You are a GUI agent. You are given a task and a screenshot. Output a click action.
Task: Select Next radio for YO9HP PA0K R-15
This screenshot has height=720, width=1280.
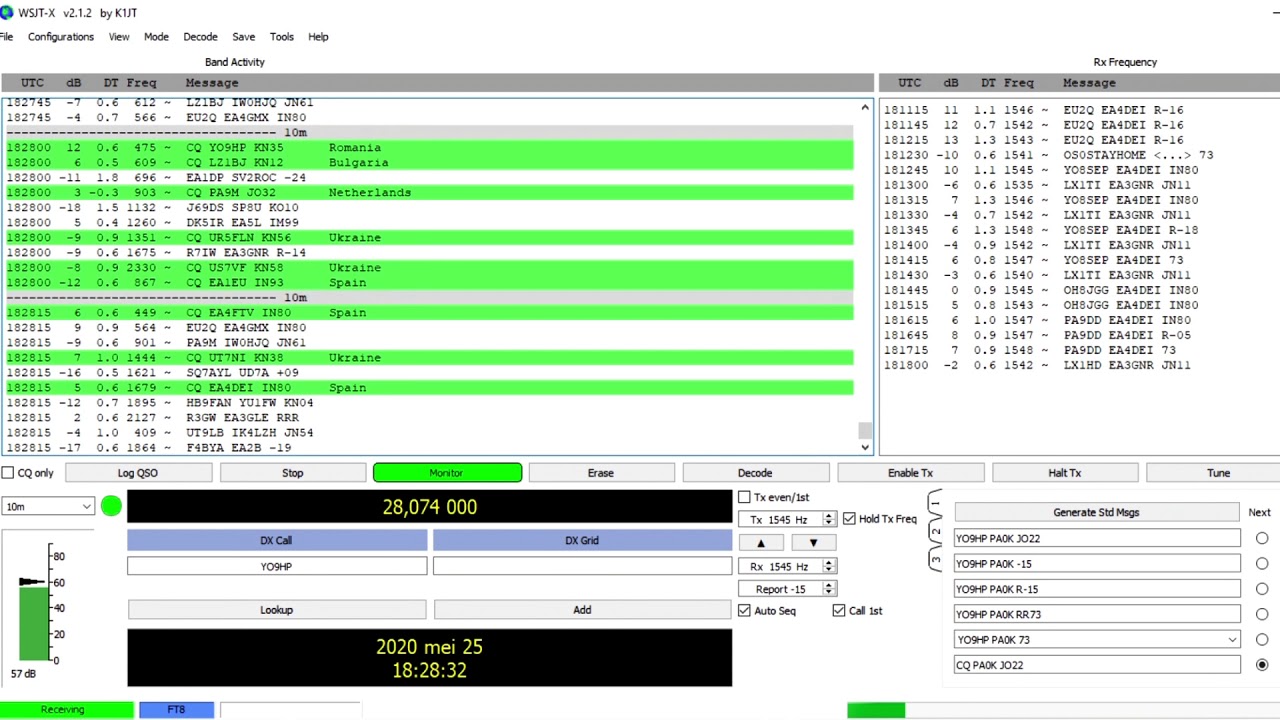coord(1262,589)
